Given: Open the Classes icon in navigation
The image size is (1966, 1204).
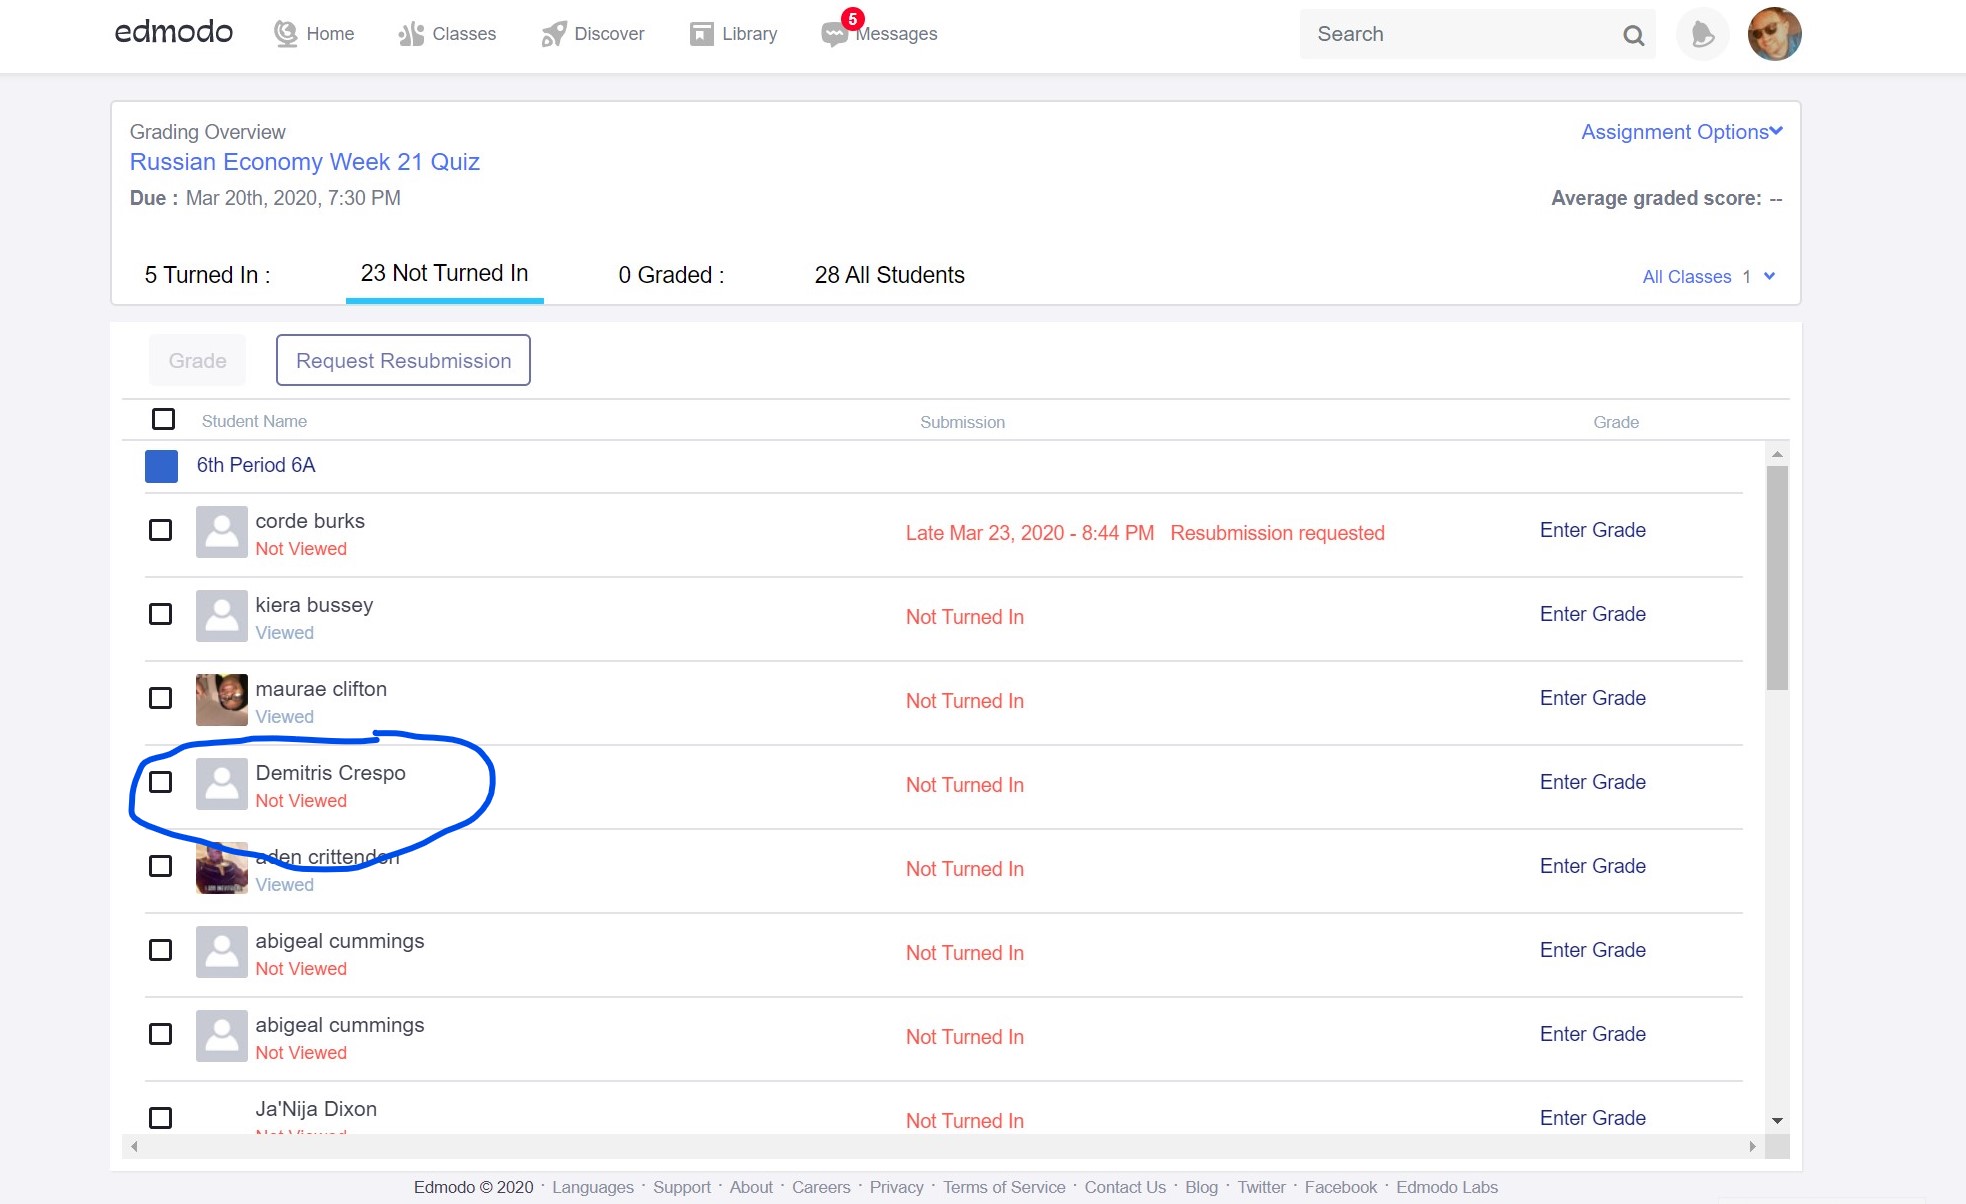Looking at the screenshot, I should tap(411, 34).
